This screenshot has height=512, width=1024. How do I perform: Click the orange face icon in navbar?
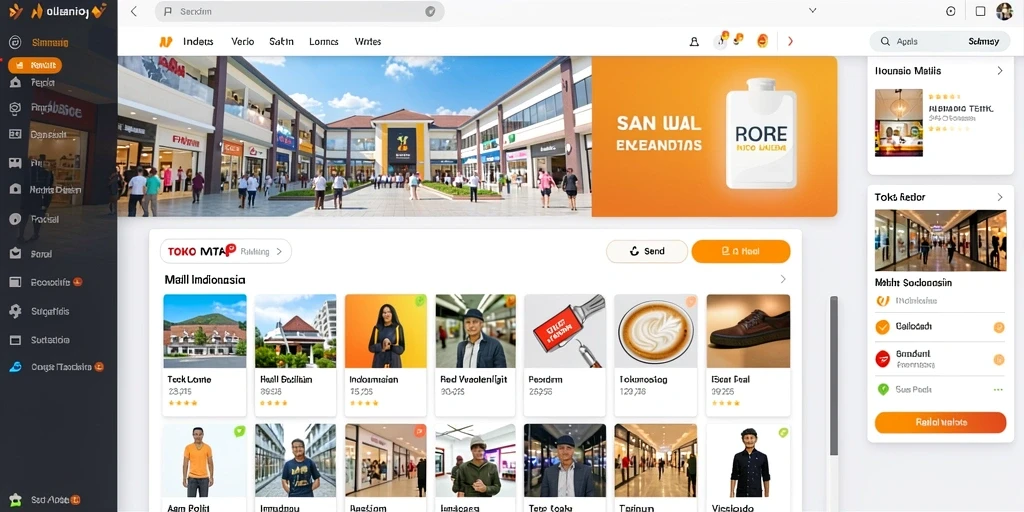(x=762, y=40)
